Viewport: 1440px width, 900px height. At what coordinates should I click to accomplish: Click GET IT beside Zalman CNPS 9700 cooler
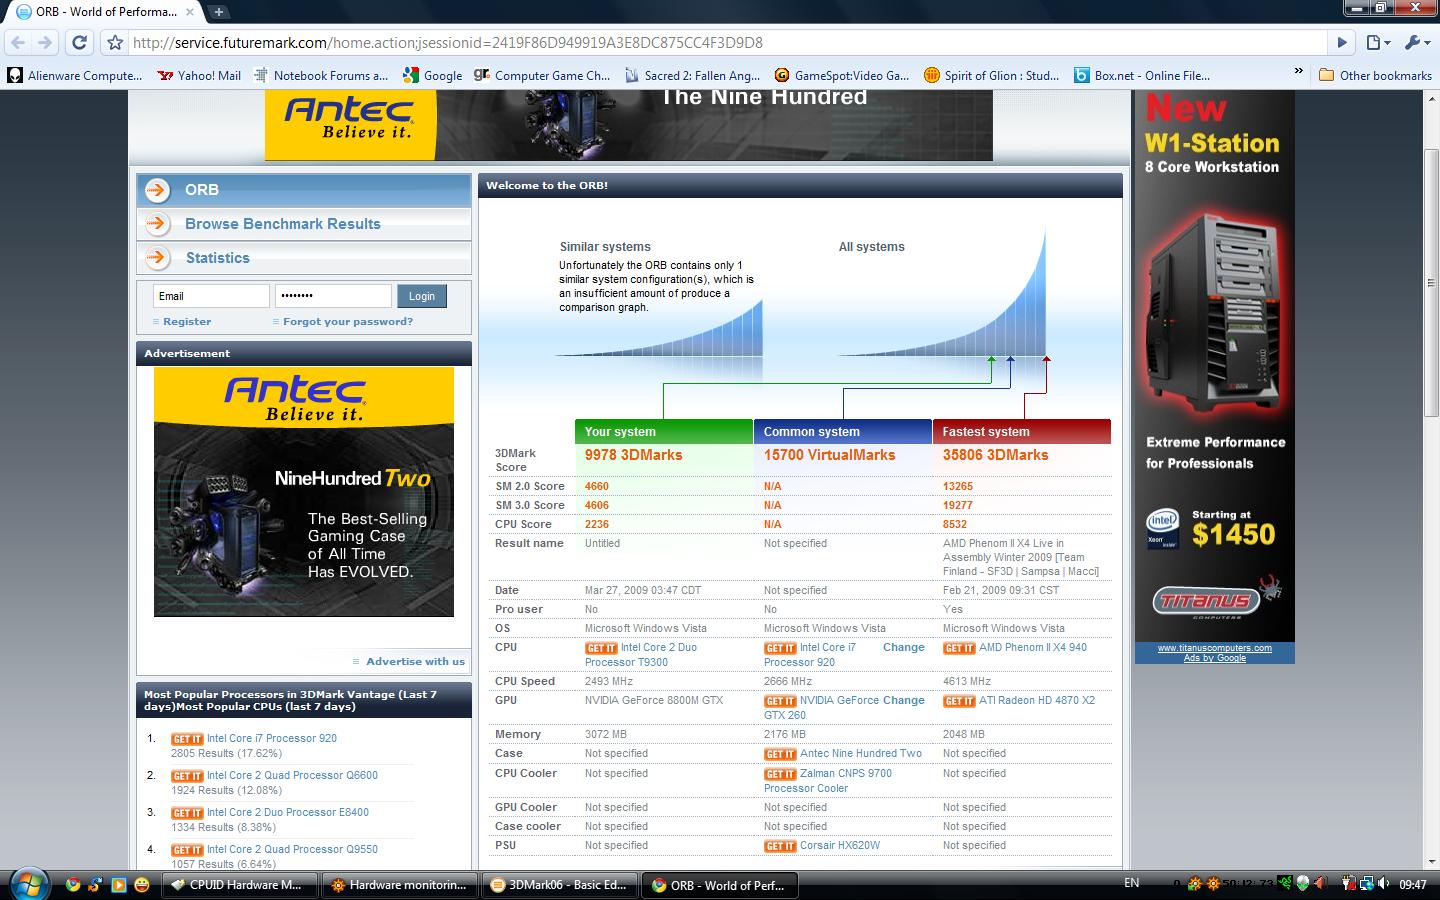(780, 774)
